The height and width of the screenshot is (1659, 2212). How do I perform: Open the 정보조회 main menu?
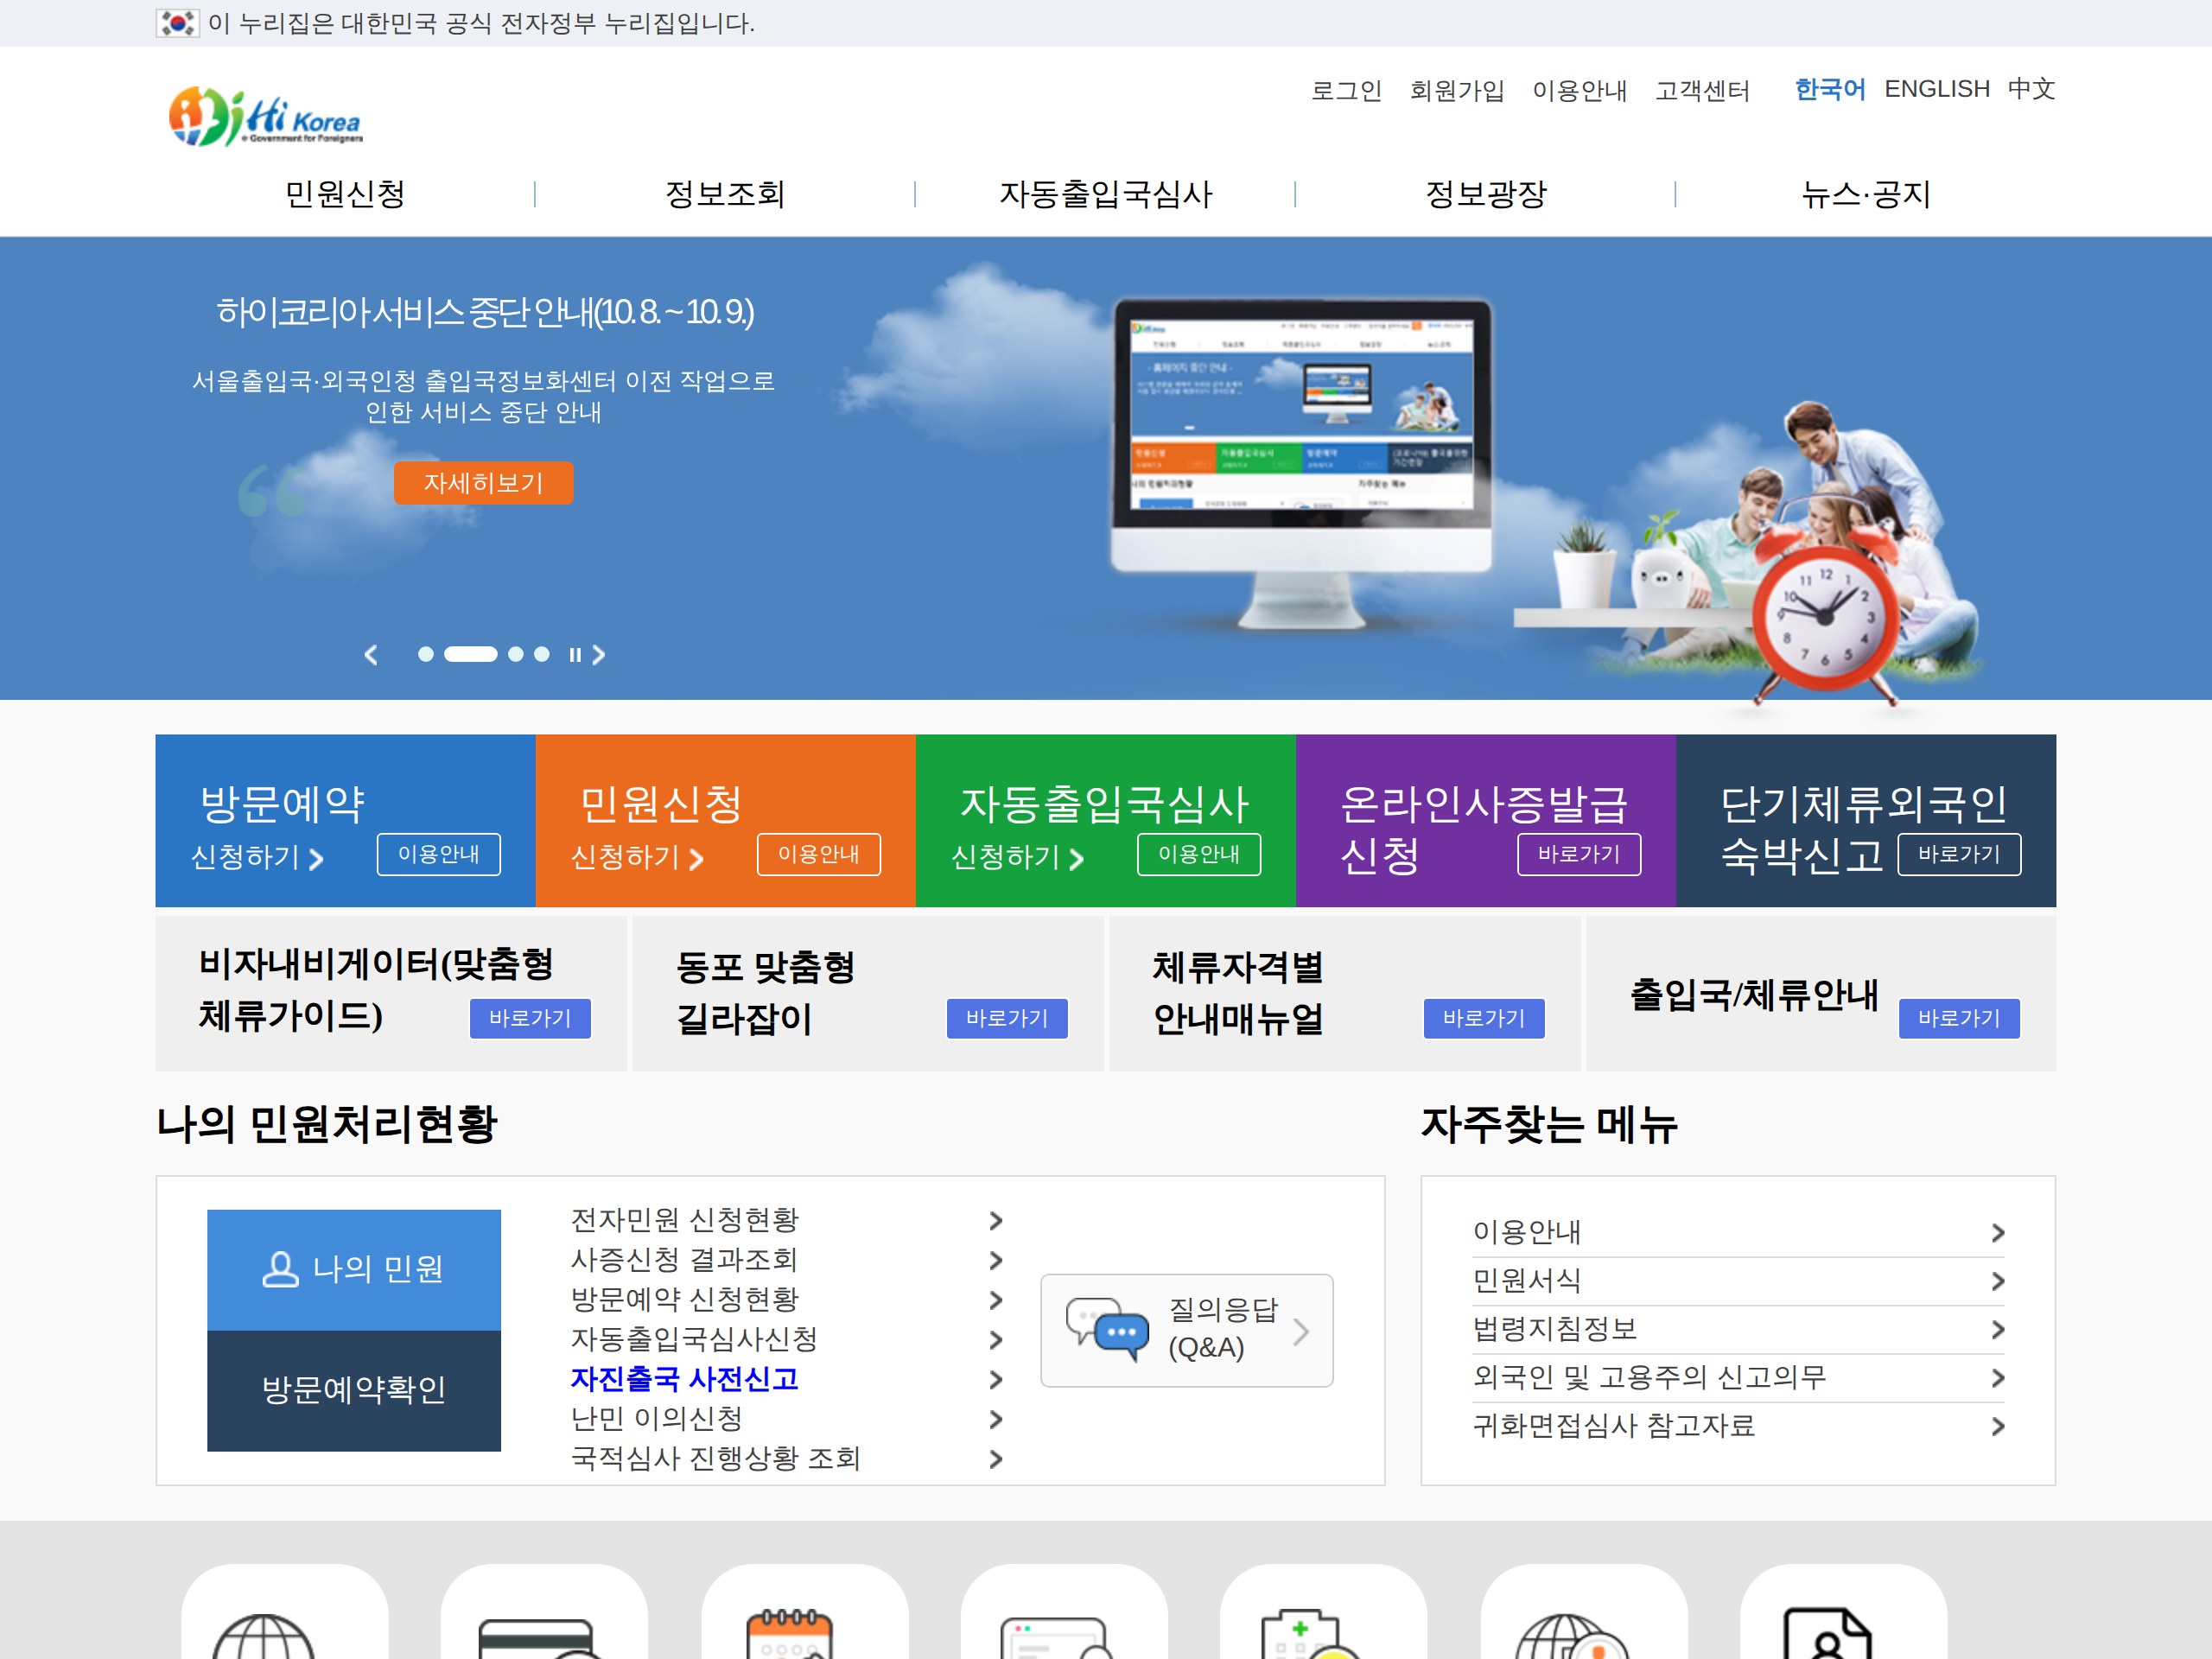click(725, 193)
